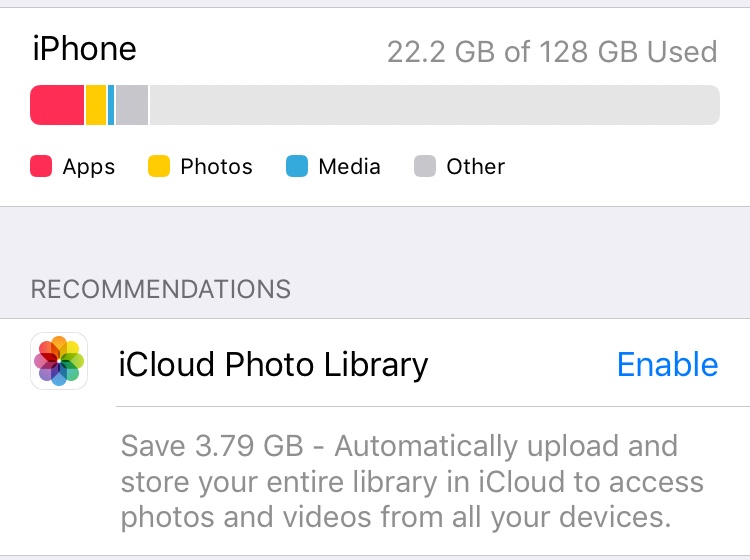Tap the Media legend label
The image size is (750, 560).
(x=349, y=166)
